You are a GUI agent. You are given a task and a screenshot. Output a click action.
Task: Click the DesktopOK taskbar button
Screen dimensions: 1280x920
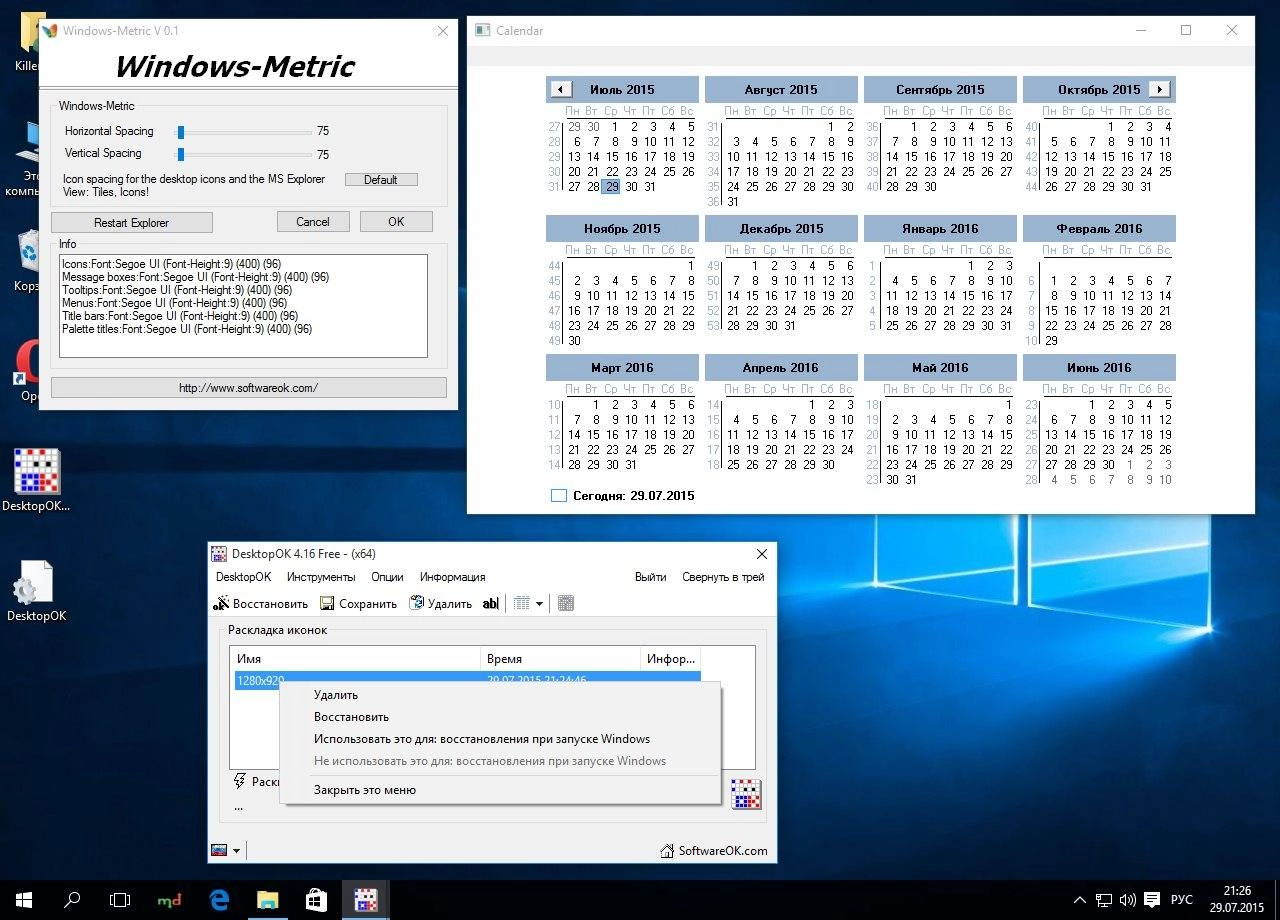coord(365,900)
